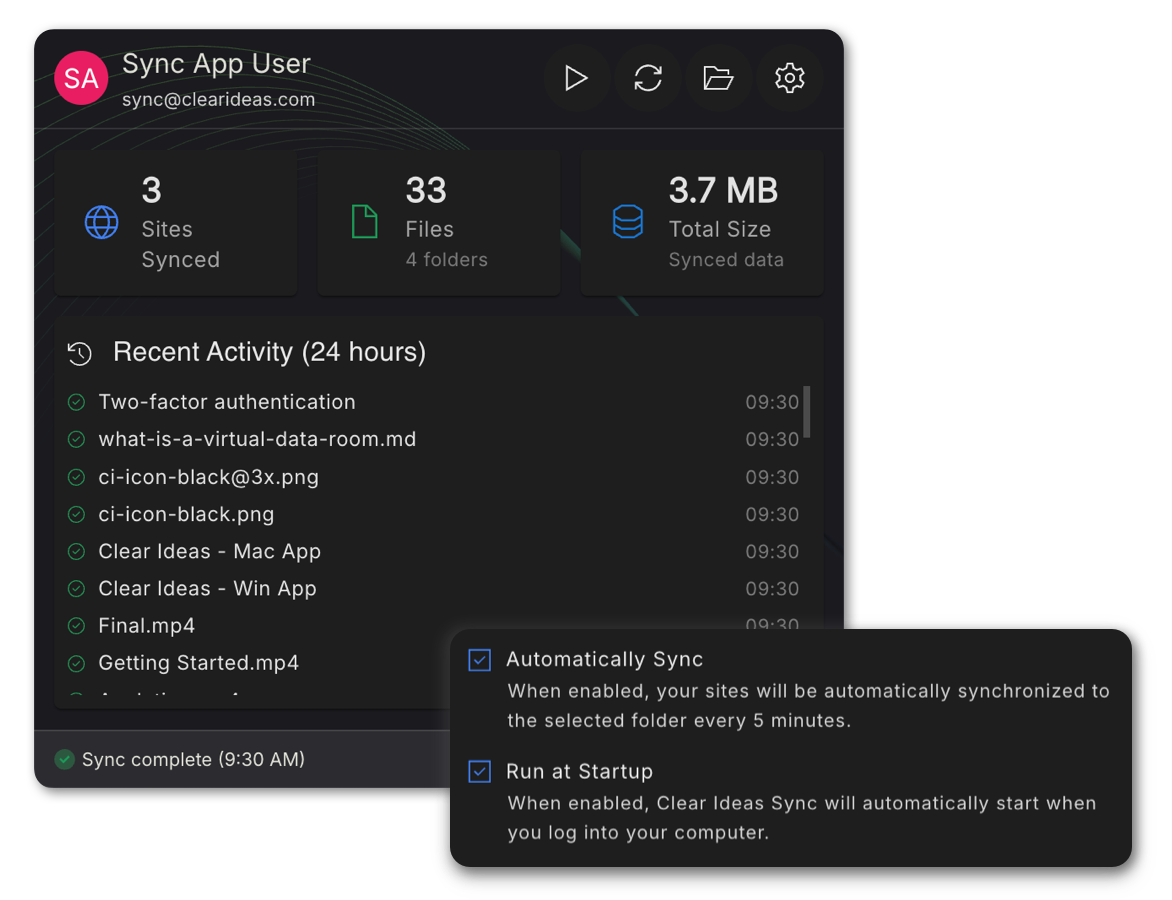This screenshot has height=900, width=1172.
Task: Click the sync@clearideas.com account email
Action: [218, 100]
